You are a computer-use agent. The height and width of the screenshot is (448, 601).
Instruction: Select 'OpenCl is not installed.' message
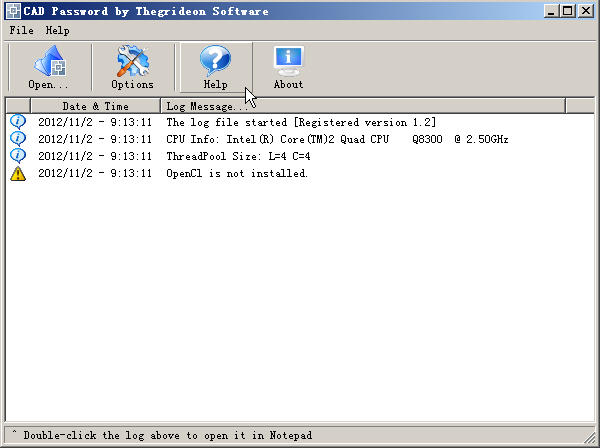point(237,174)
